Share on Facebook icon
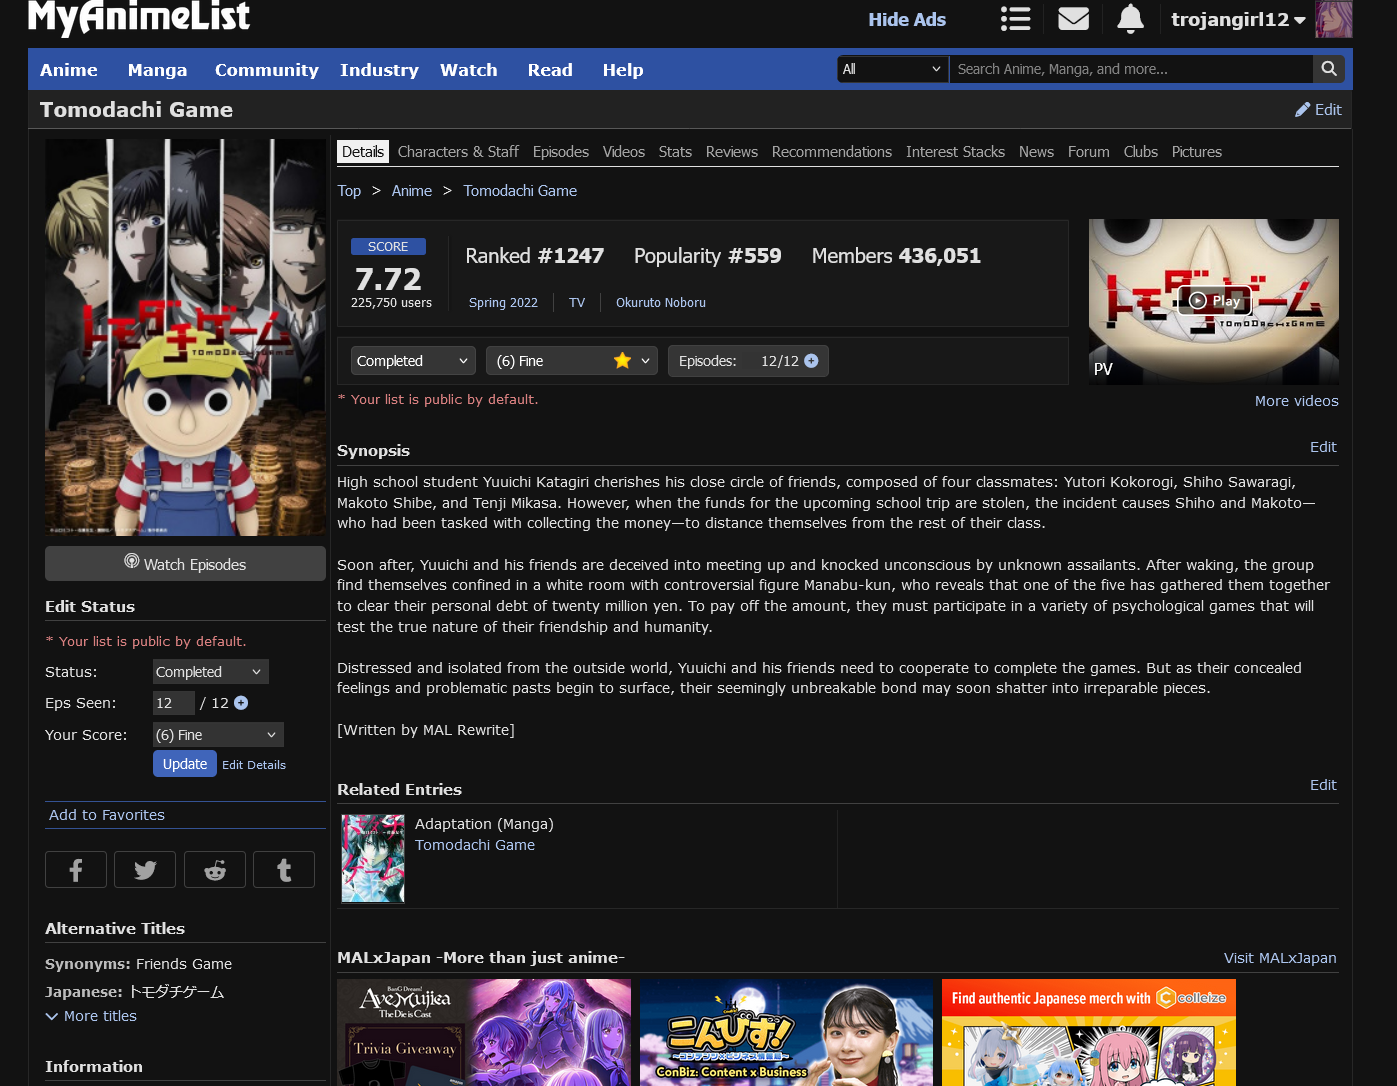Image resolution: width=1397 pixels, height=1086 pixels. point(76,870)
